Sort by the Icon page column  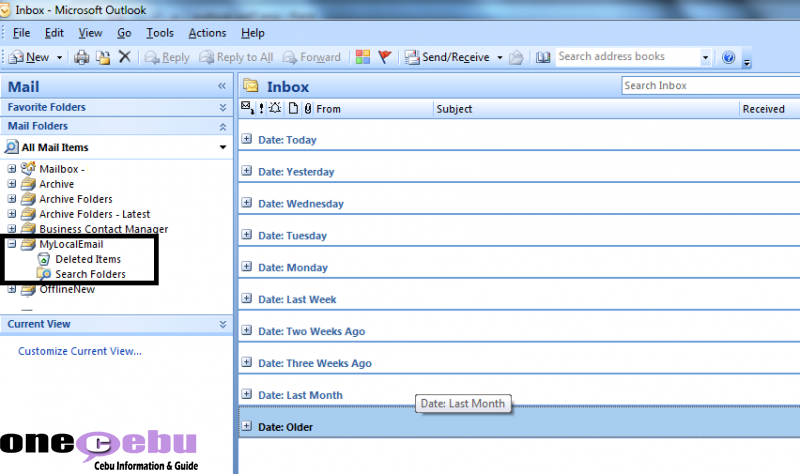point(293,108)
